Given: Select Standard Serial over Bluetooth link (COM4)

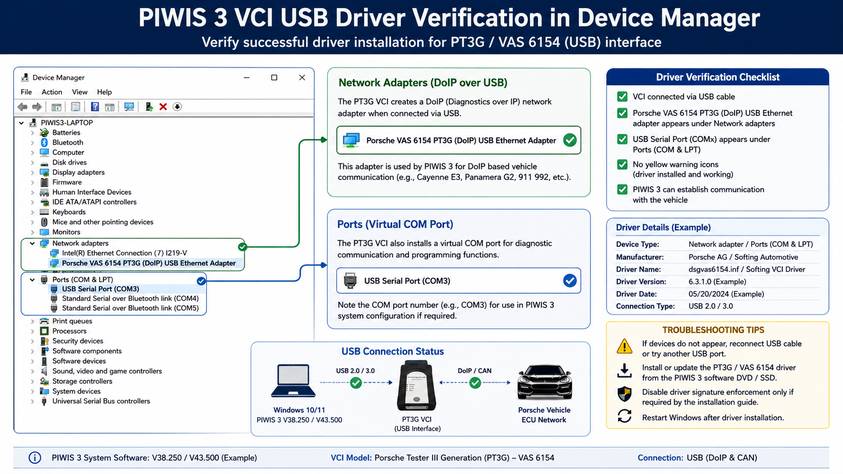Looking at the screenshot, I should 130,299.
